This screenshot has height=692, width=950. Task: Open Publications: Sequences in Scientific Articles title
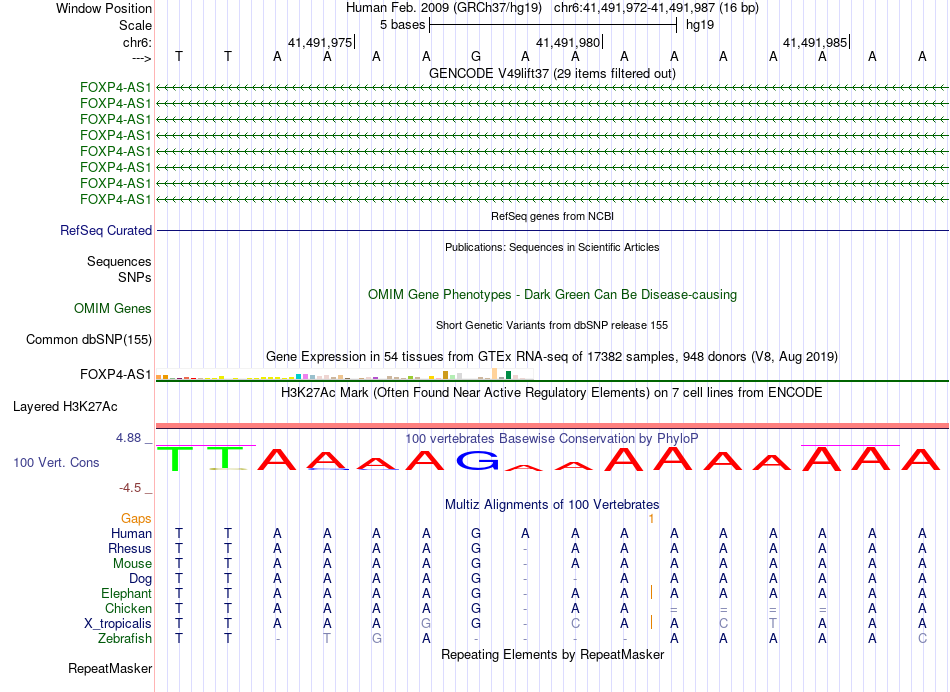[552, 247]
